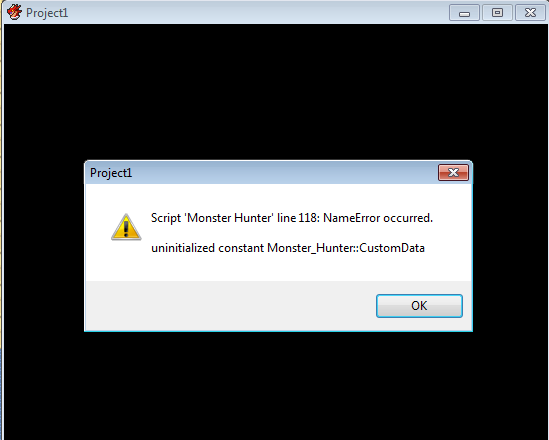
Task: Maximize the Project1 game window
Action: (497, 13)
